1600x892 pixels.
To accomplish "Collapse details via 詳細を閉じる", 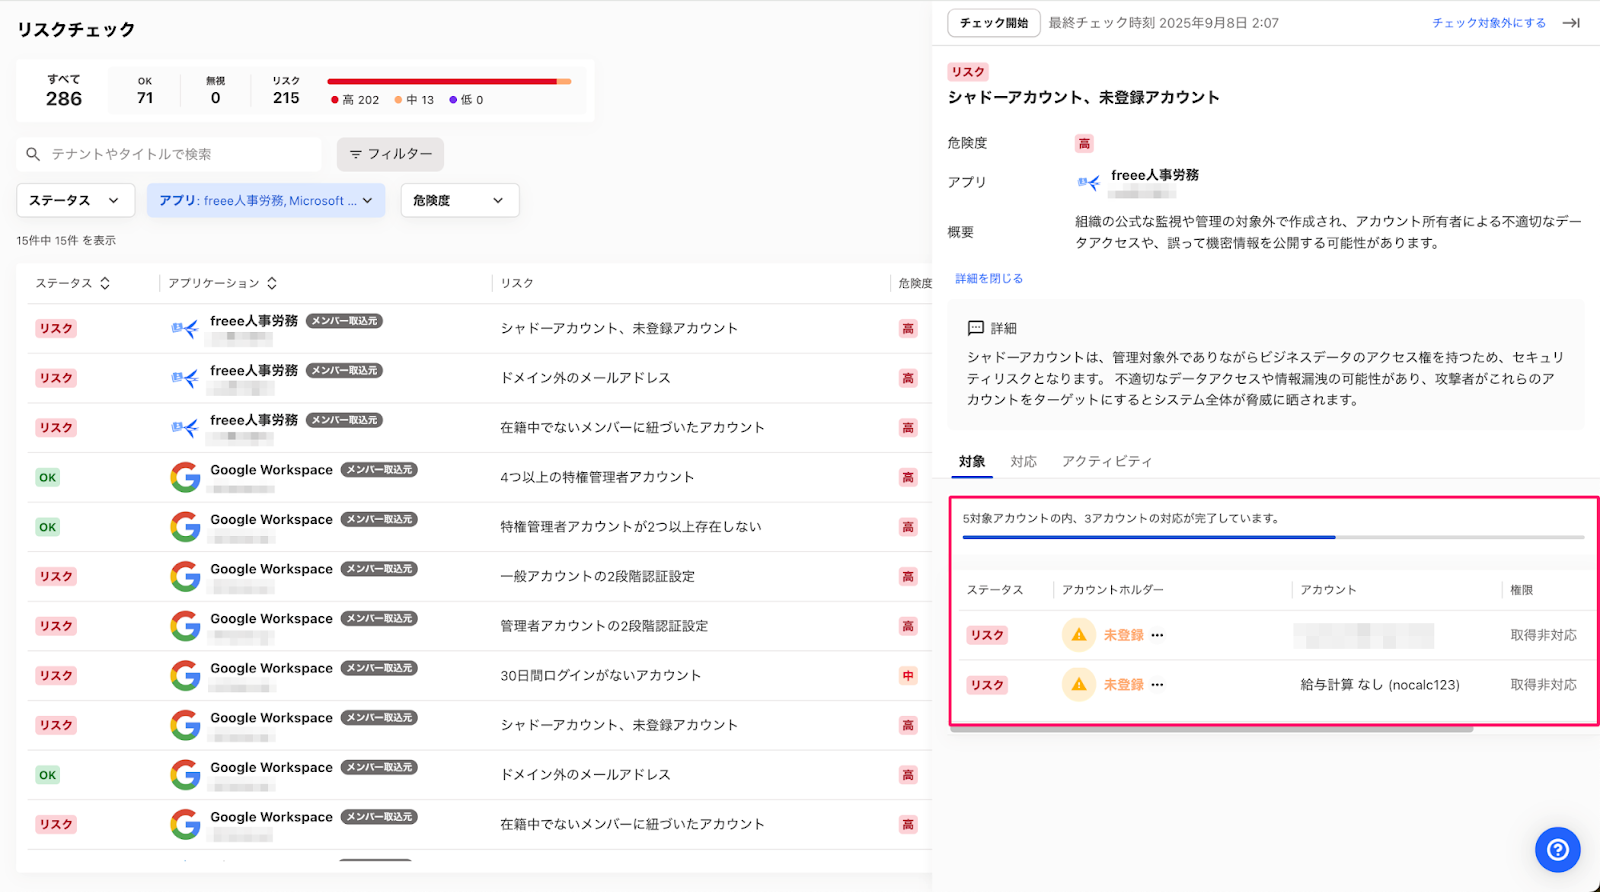I will (989, 279).
